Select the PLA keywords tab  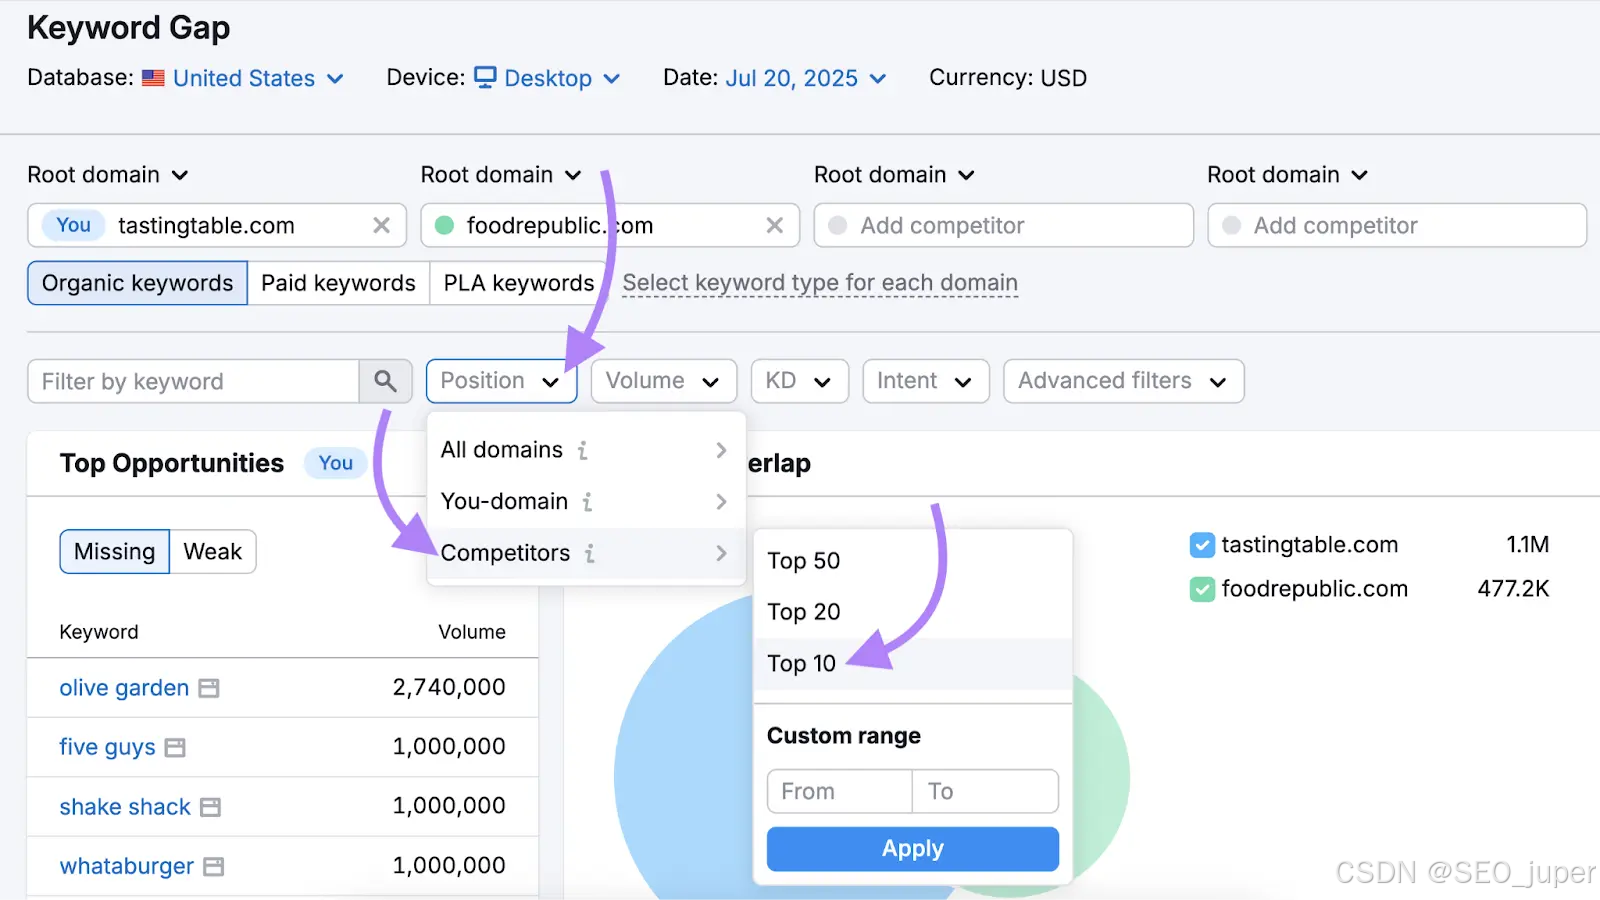pyautogui.click(x=519, y=283)
